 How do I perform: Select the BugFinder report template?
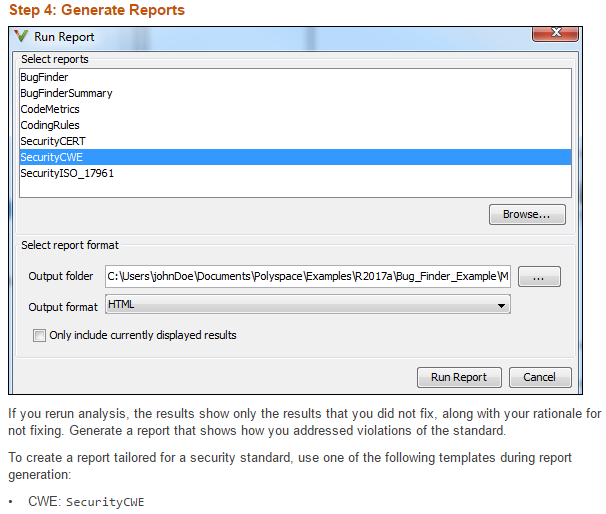click(x=295, y=77)
